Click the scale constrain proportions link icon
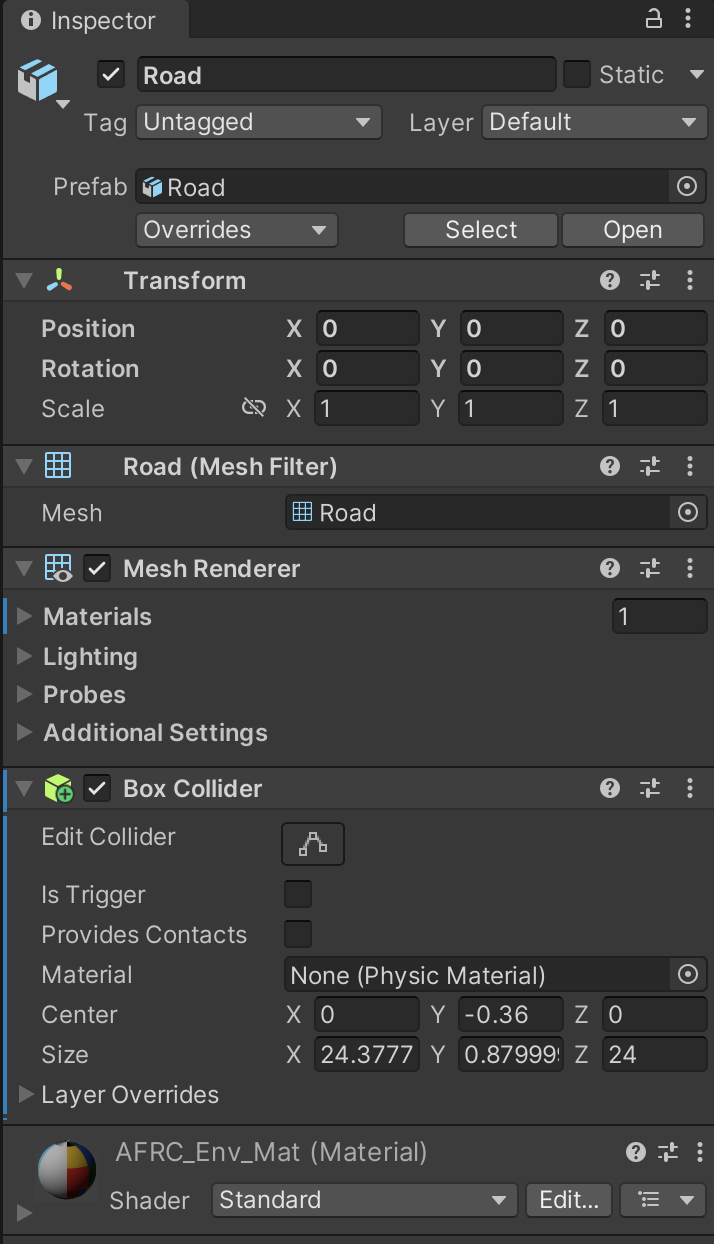714x1244 pixels. click(x=253, y=408)
